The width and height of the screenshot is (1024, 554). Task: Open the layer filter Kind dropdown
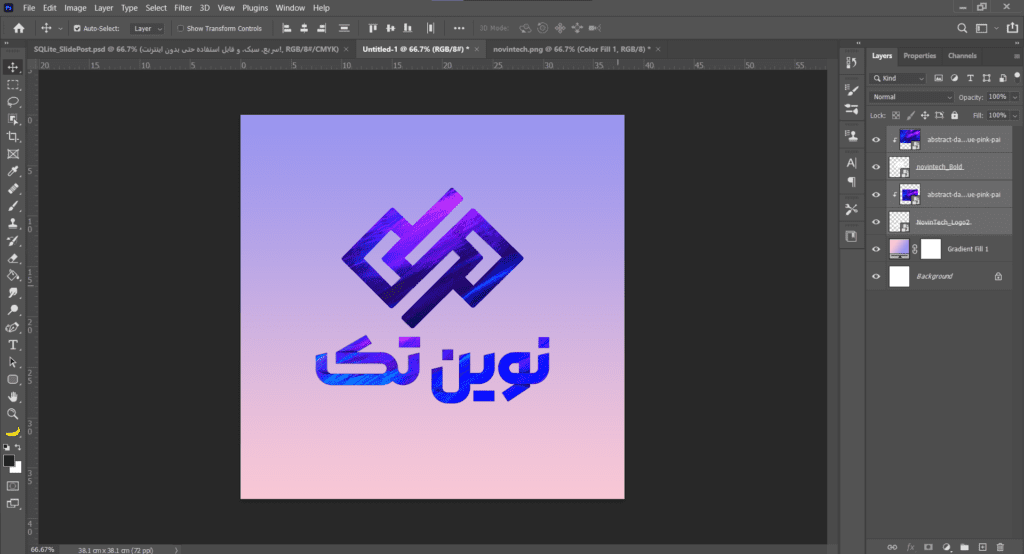(899, 78)
